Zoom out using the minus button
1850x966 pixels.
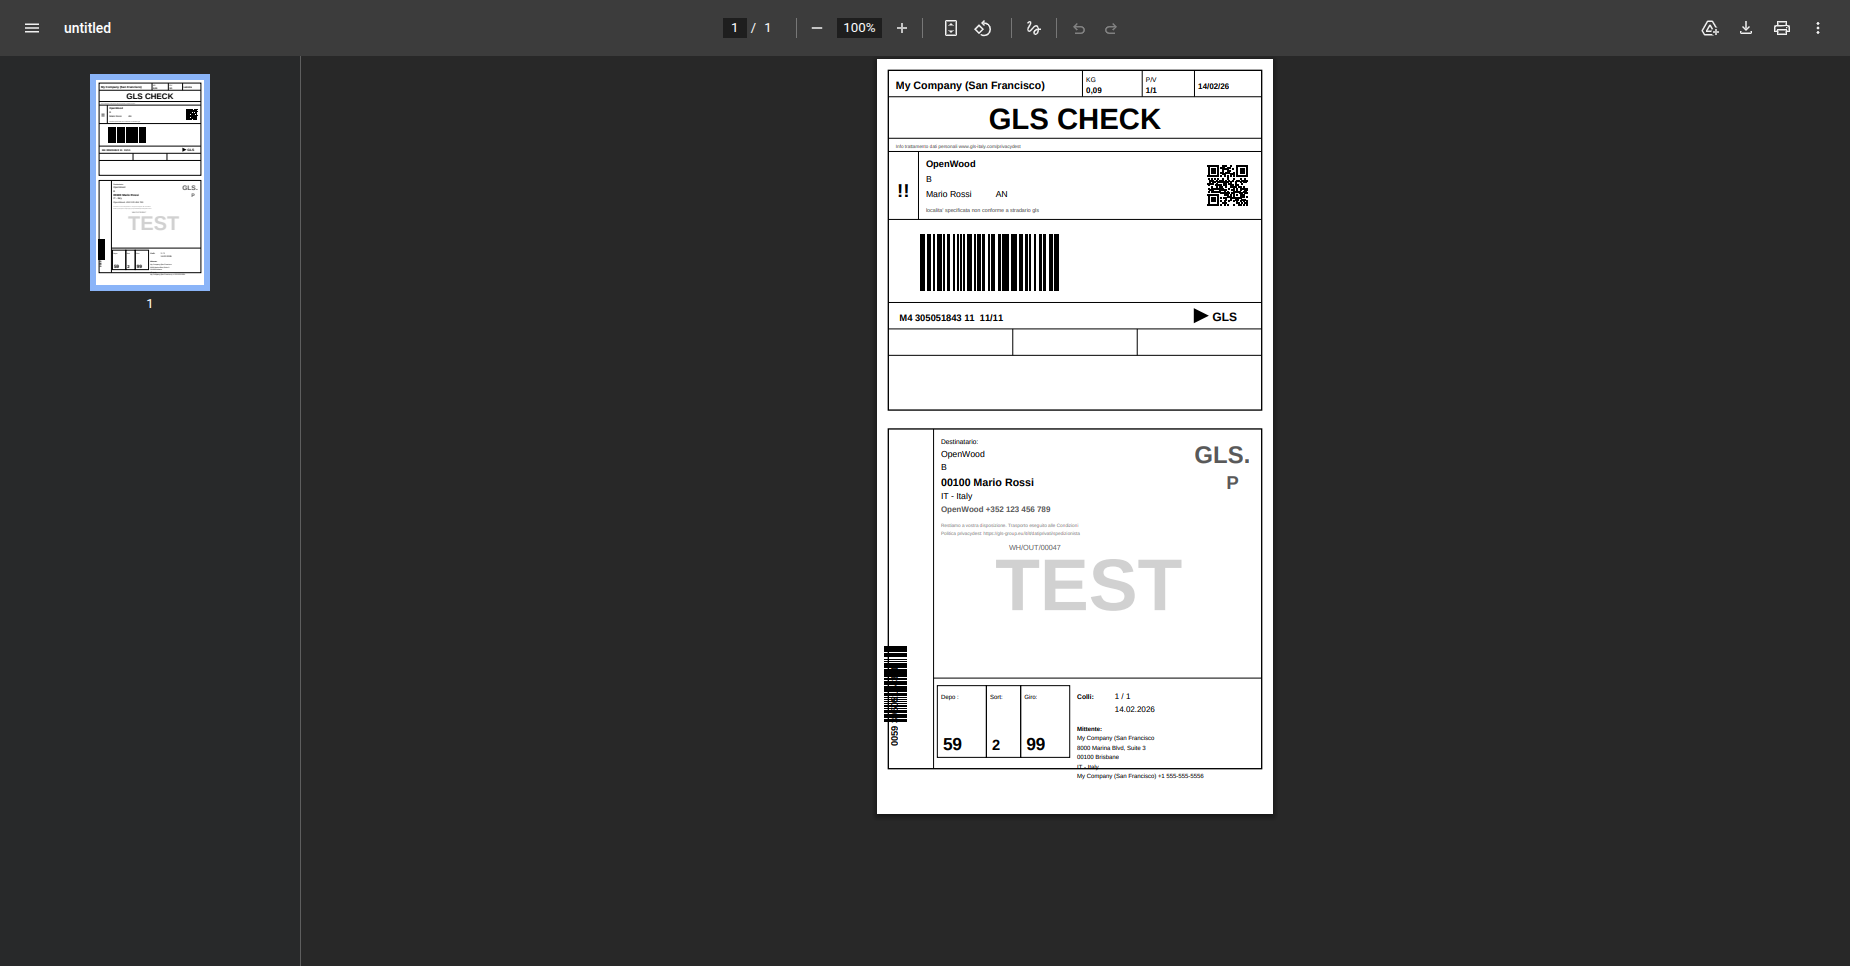tap(817, 28)
